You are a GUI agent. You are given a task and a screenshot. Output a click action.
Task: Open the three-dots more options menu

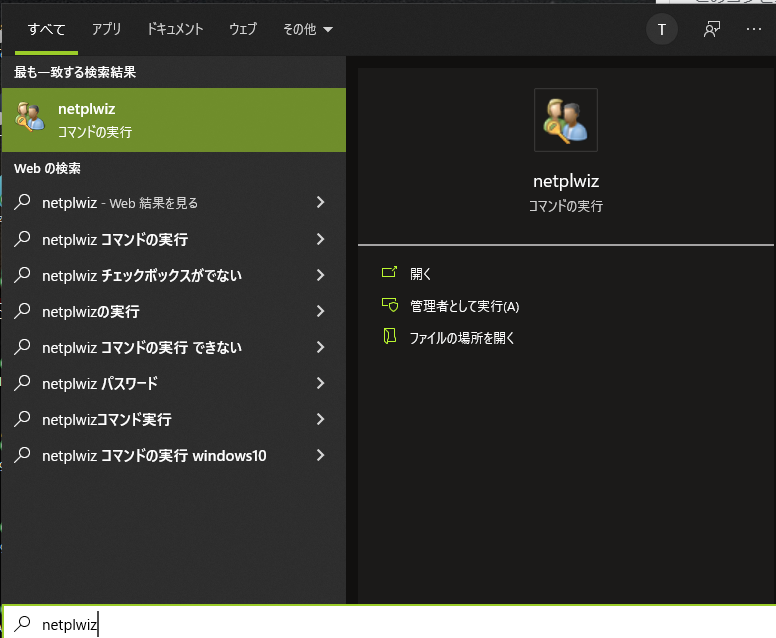[x=754, y=30]
